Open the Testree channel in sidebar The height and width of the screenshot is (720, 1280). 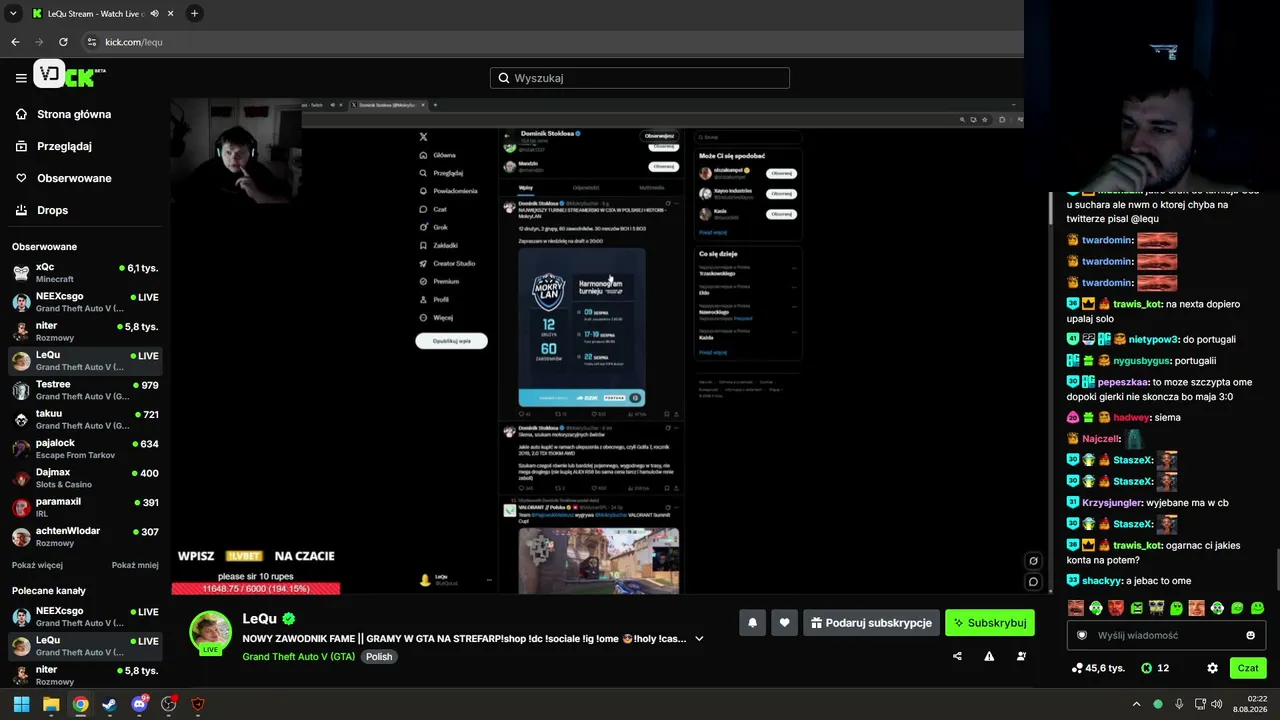tap(85, 390)
